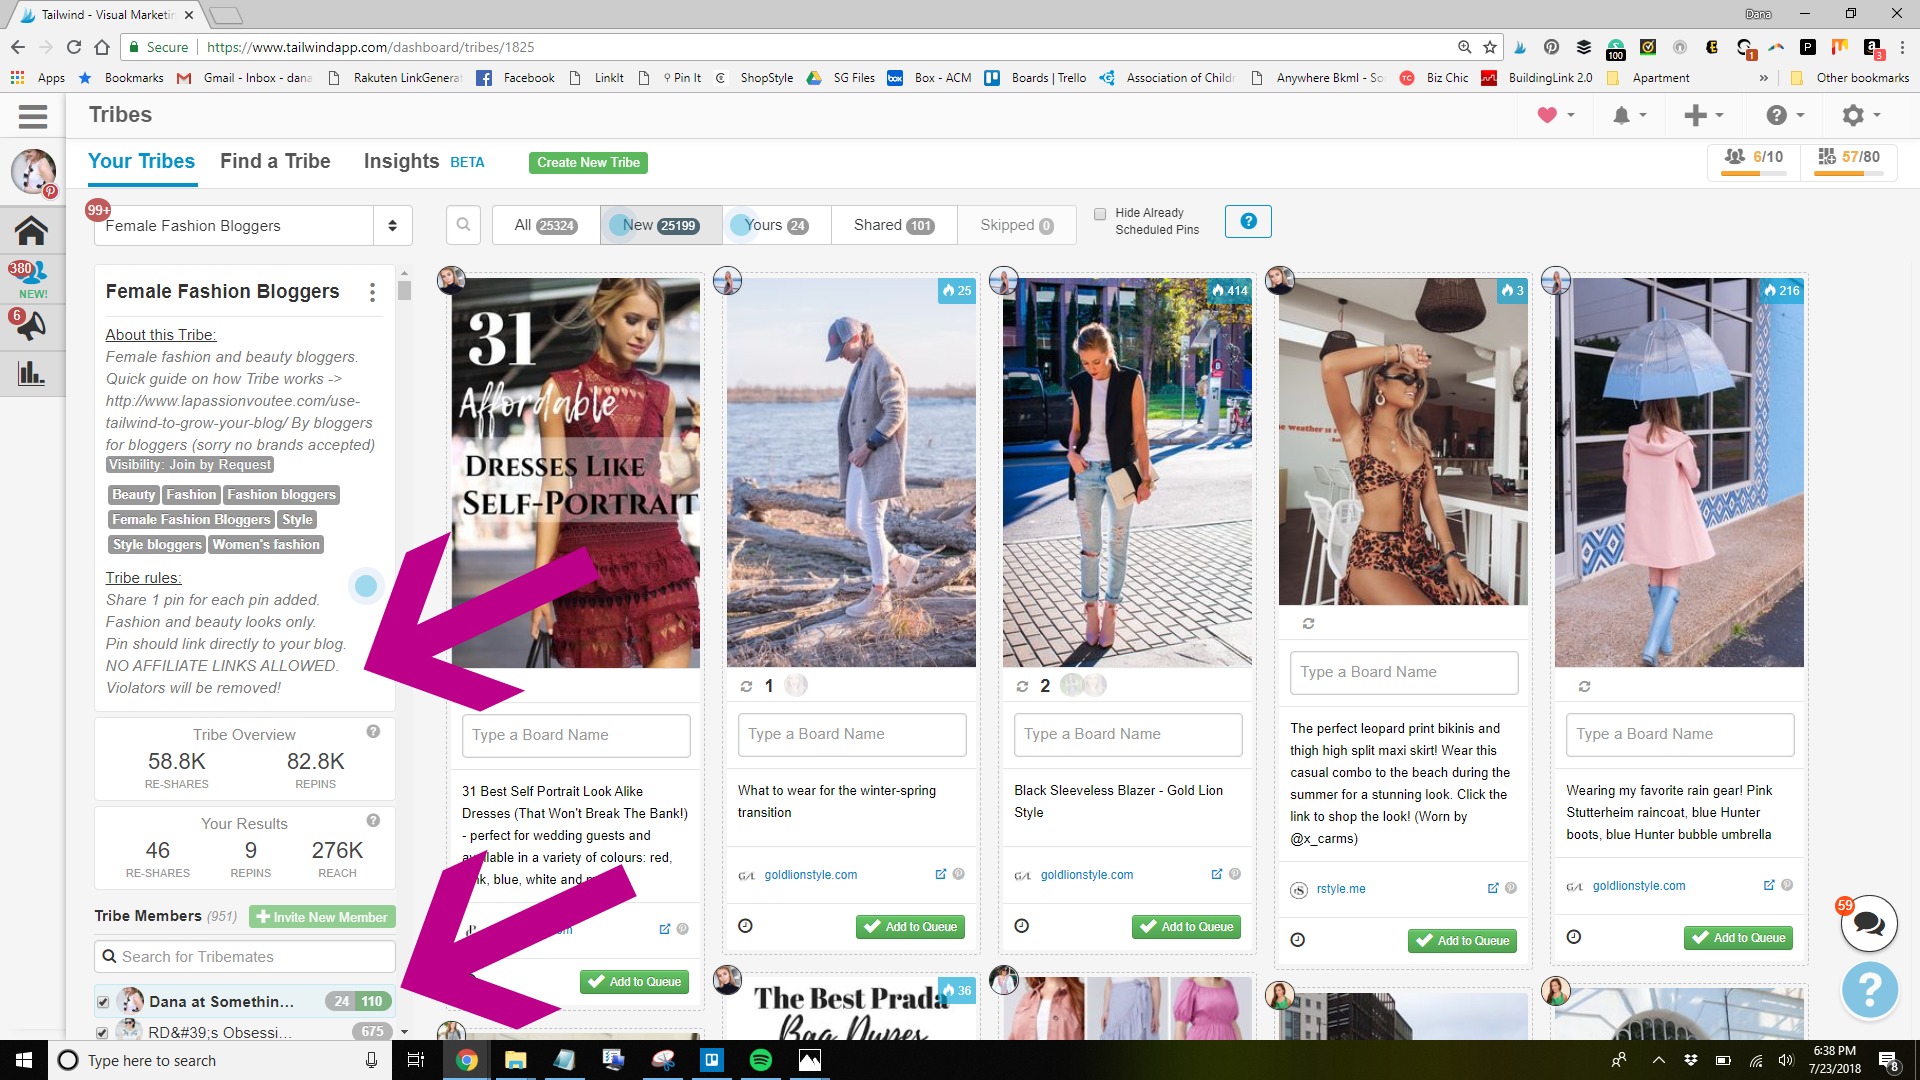Viewport: 1920px width, 1080px height.
Task: Click the Create New Tribe button
Action: click(x=588, y=163)
